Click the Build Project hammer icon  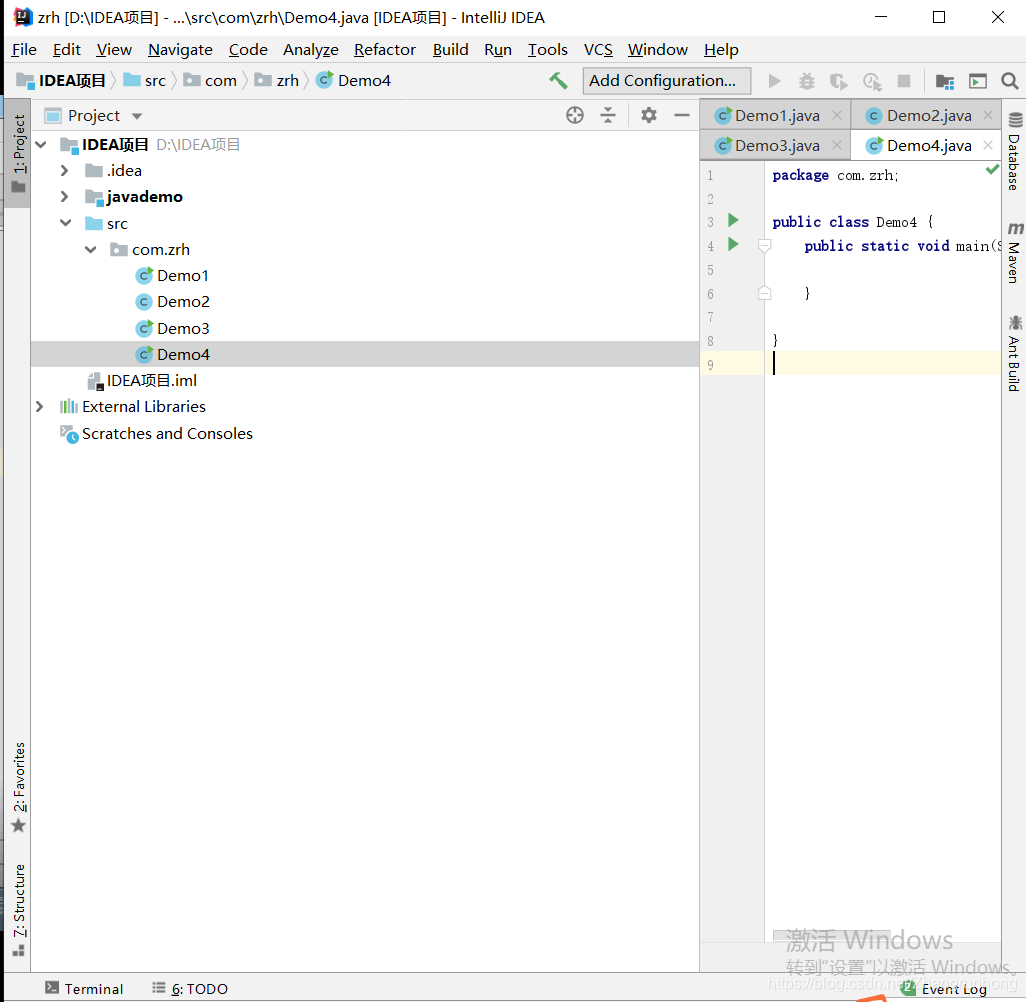pos(558,81)
